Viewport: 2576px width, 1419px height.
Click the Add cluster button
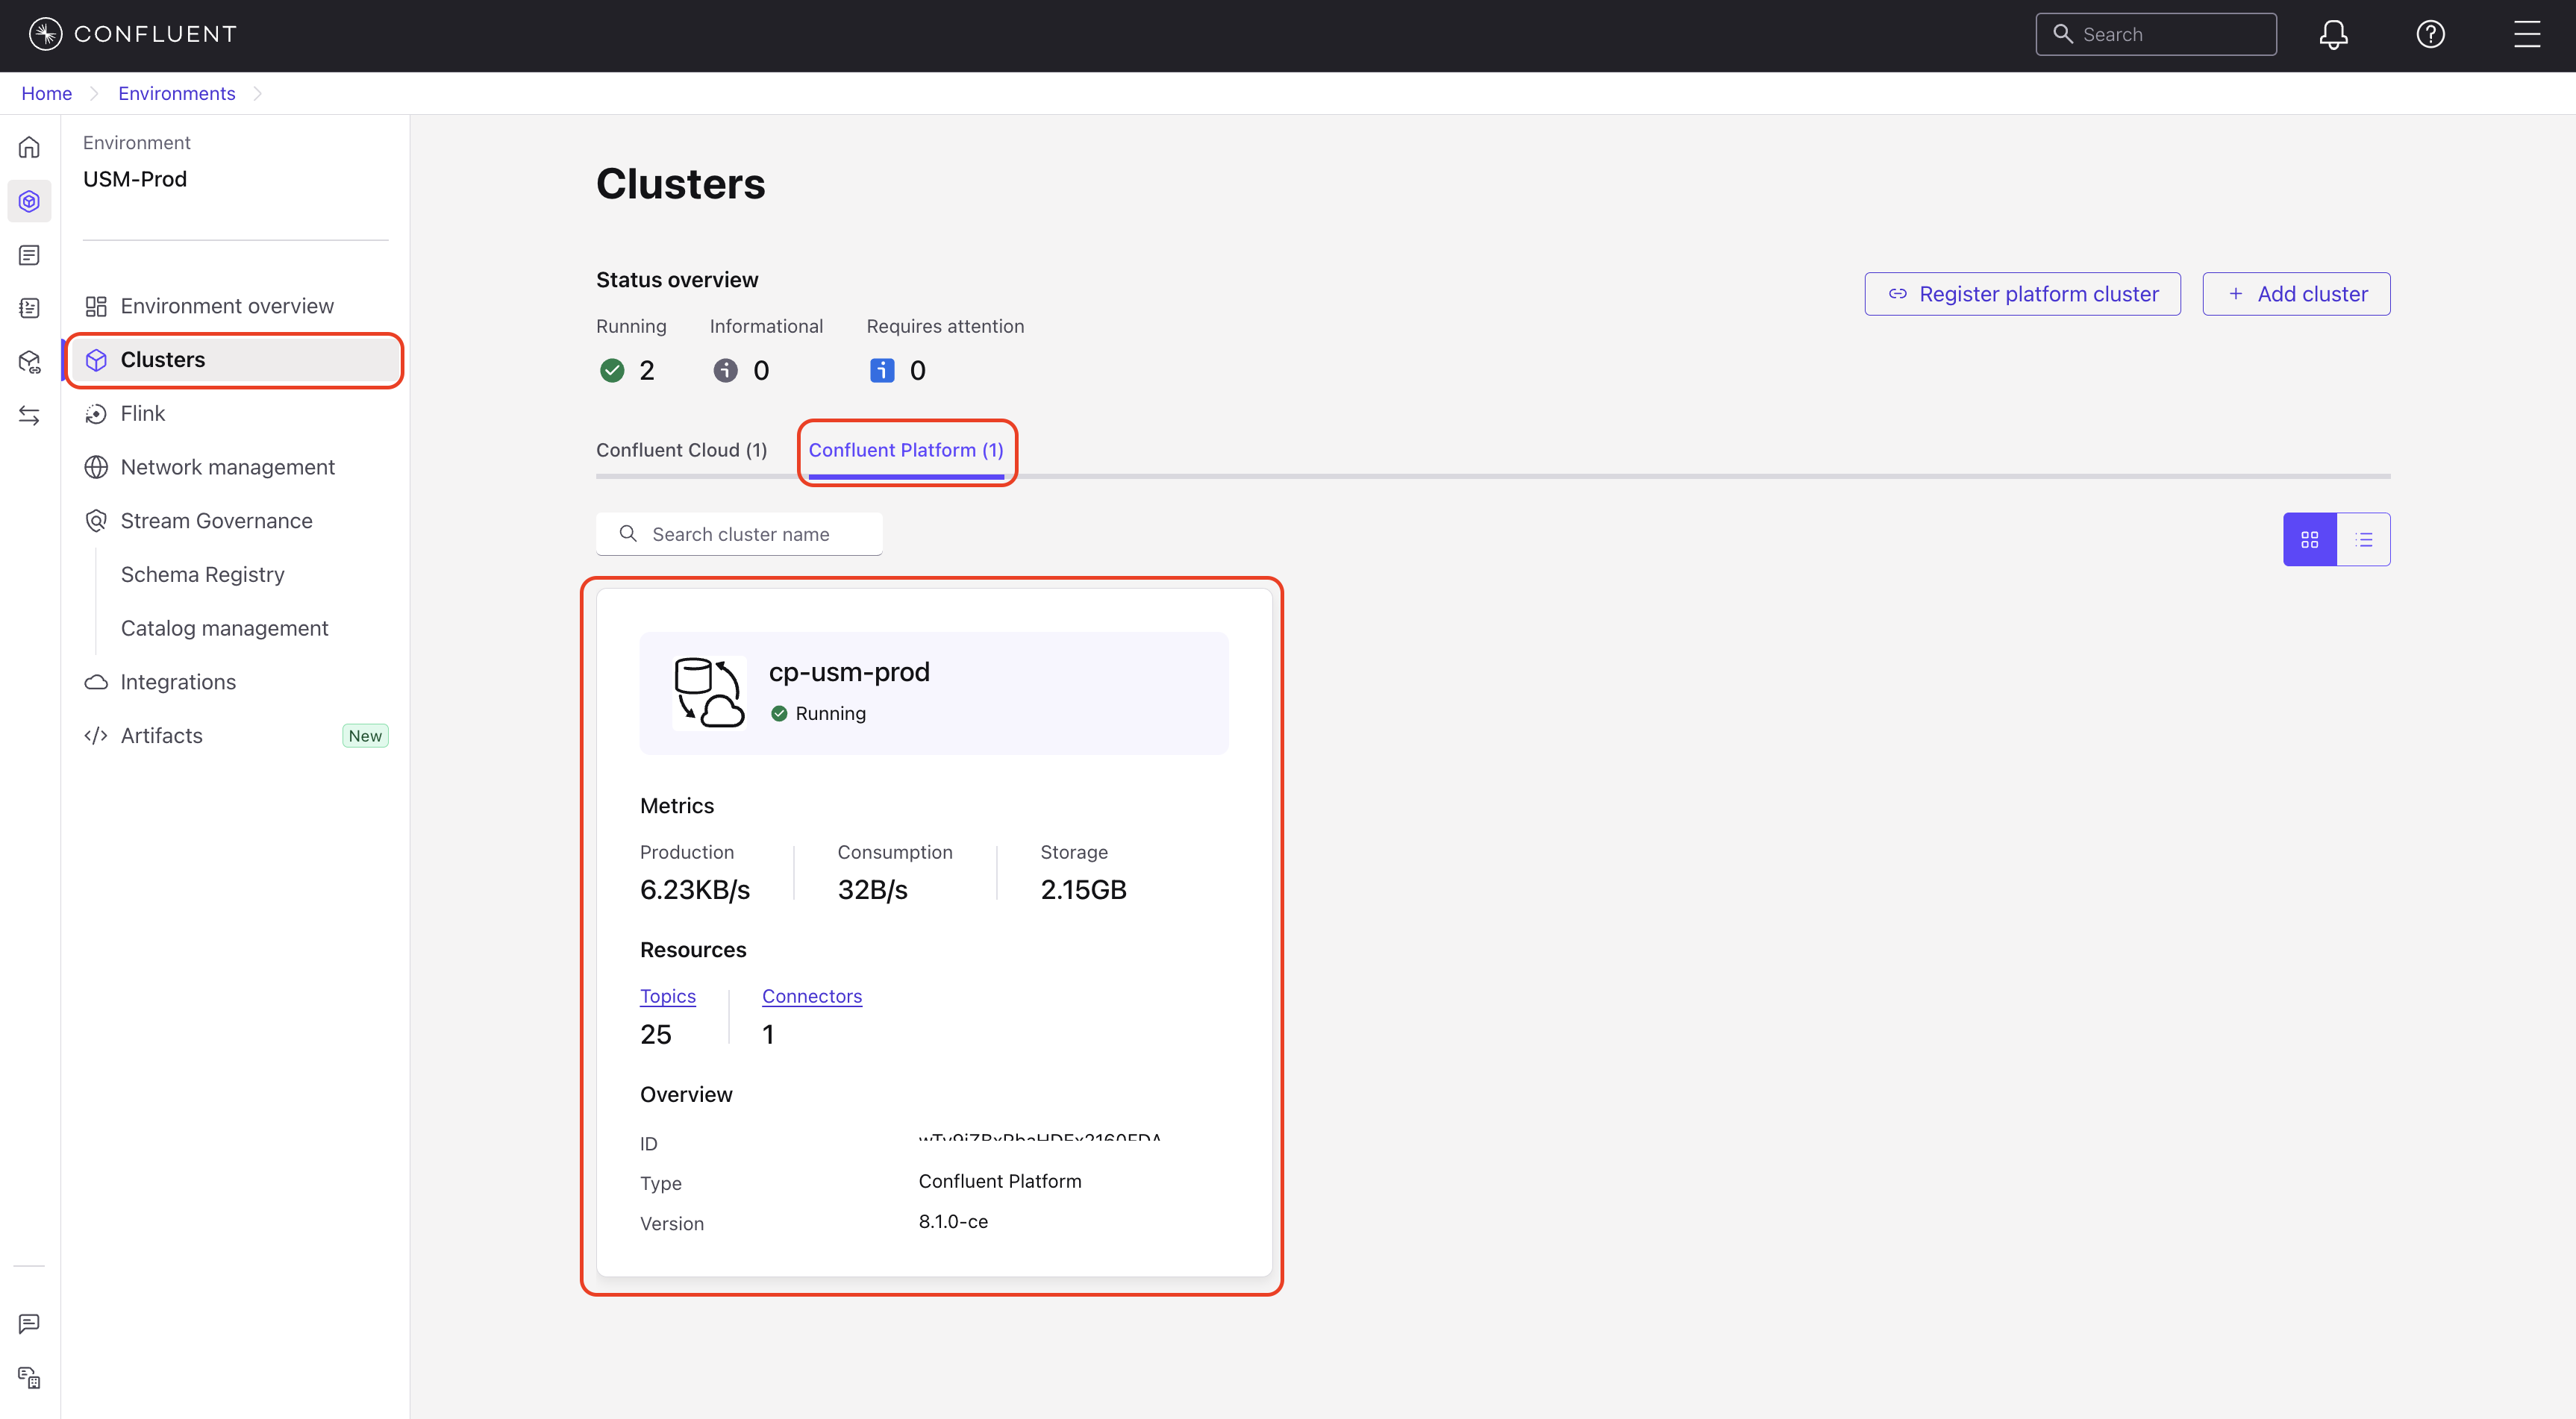click(2296, 294)
